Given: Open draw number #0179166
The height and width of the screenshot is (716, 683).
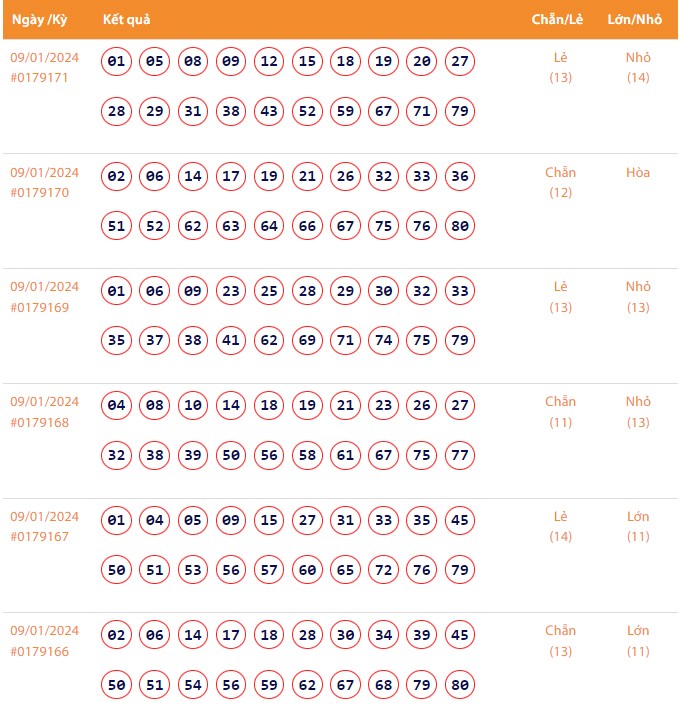Looking at the screenshot, I should [x=40, y=651].
